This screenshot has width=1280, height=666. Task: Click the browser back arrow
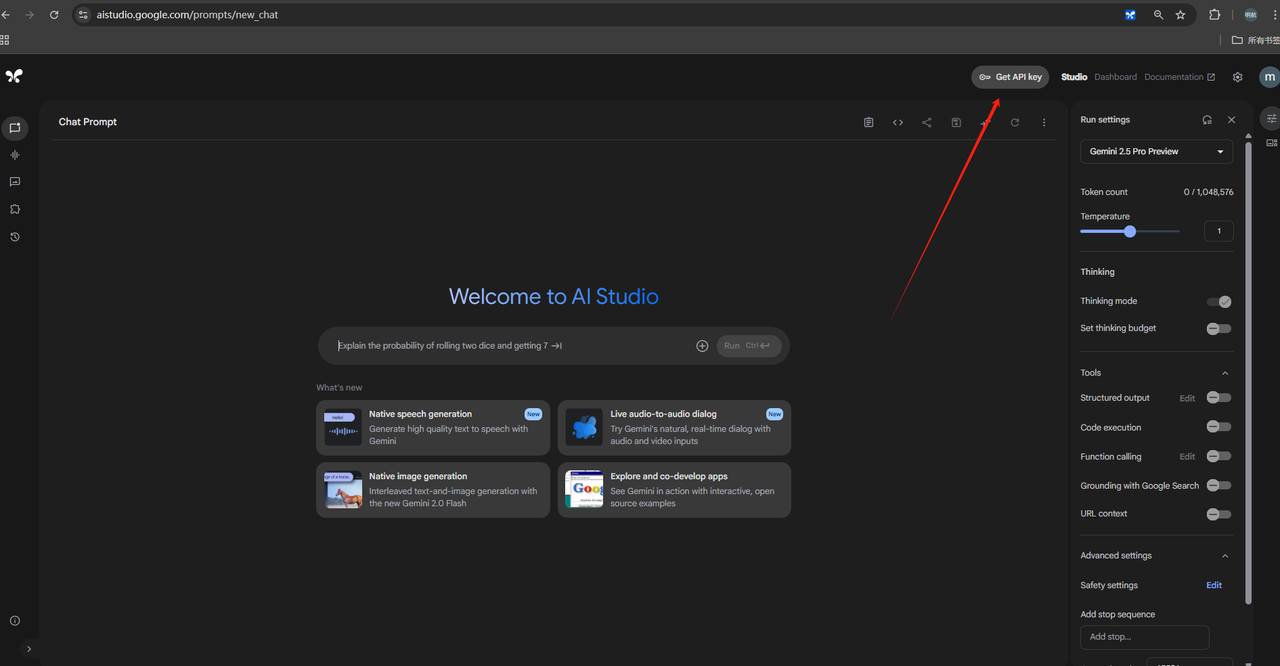(x=6, y=15)
